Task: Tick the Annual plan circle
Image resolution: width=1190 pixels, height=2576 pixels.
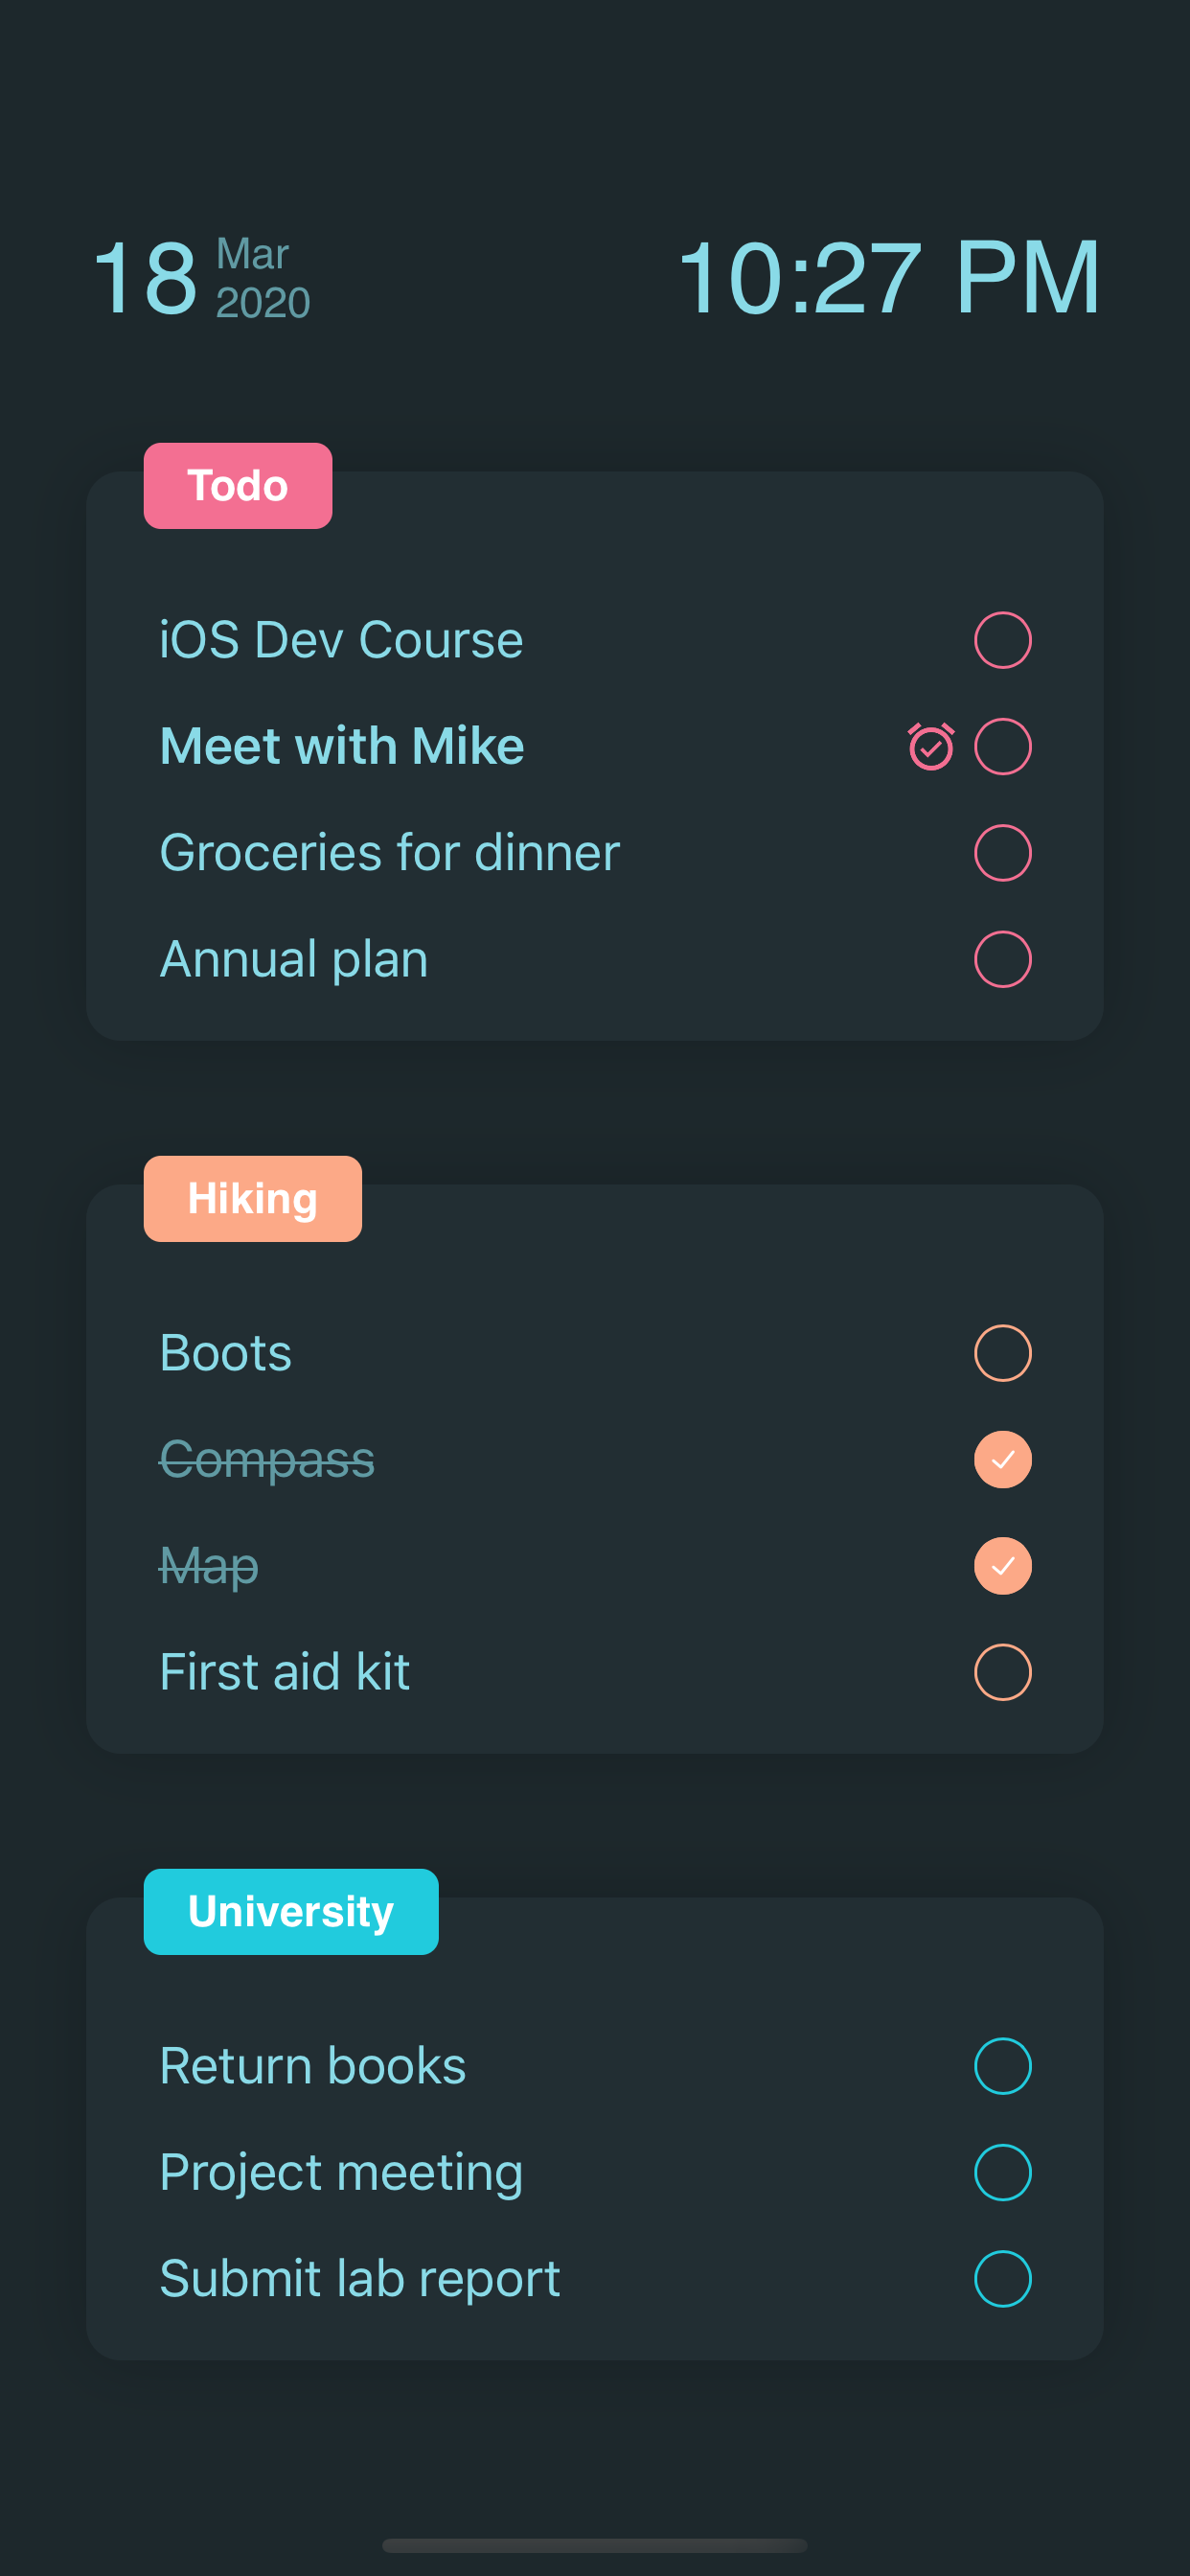Action: coord(1002,959)
